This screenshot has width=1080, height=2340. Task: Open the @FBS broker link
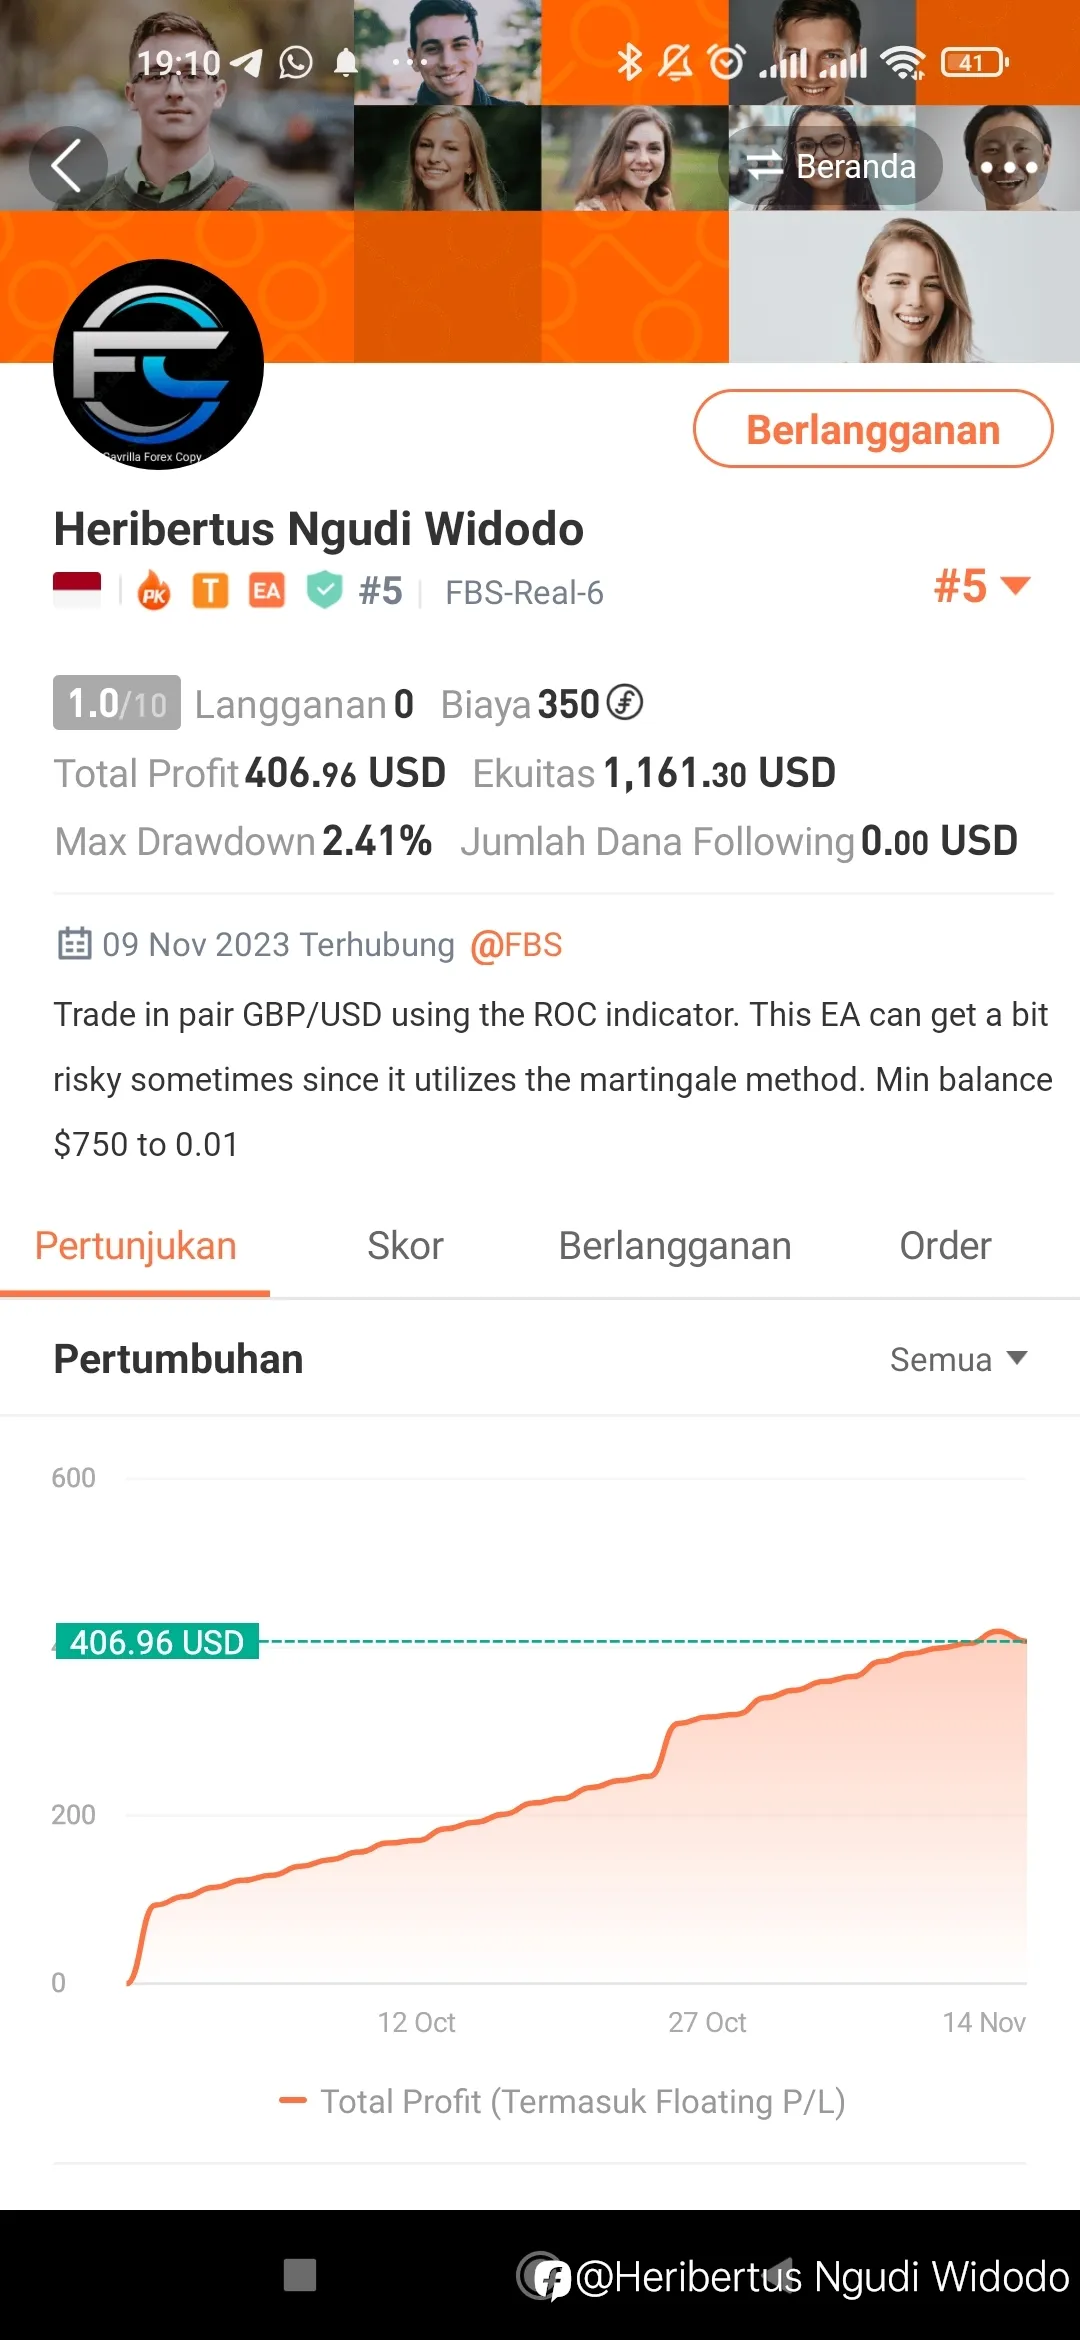pos(516,945)
